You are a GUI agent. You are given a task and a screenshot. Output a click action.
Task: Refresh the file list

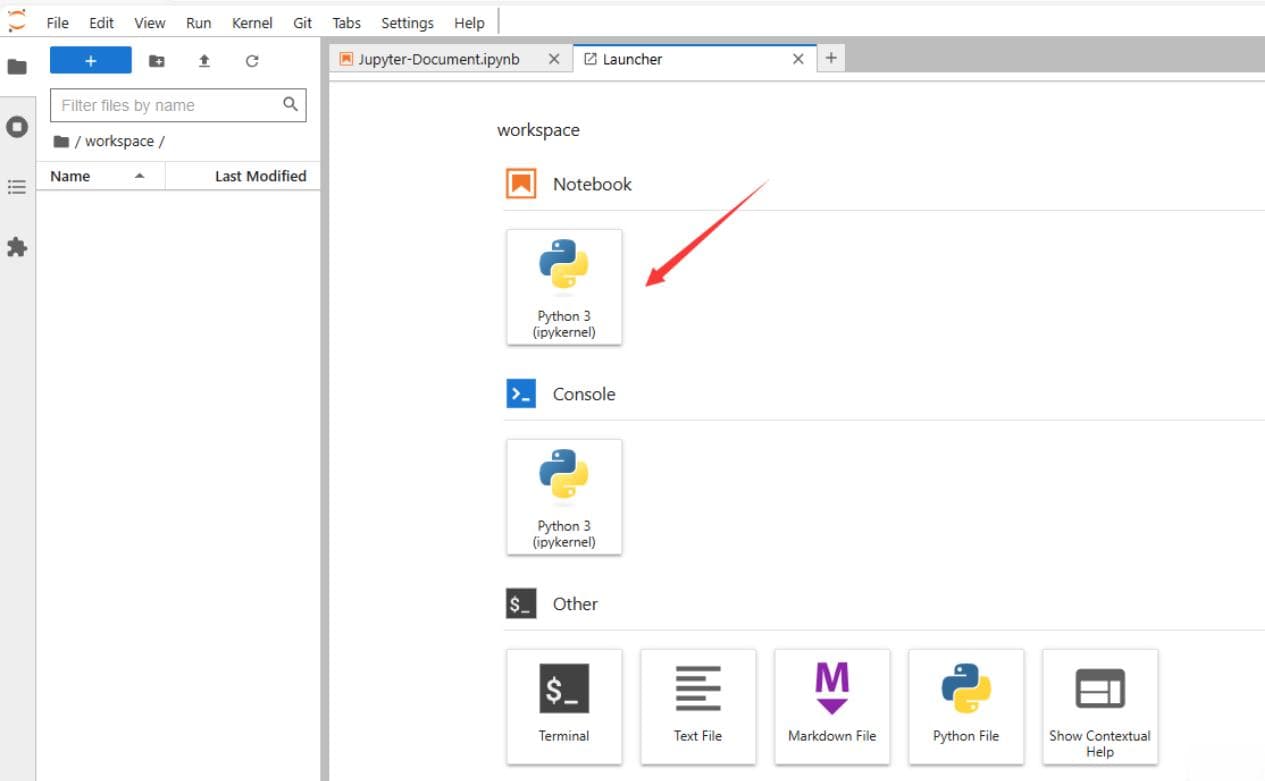coord(252,61)
